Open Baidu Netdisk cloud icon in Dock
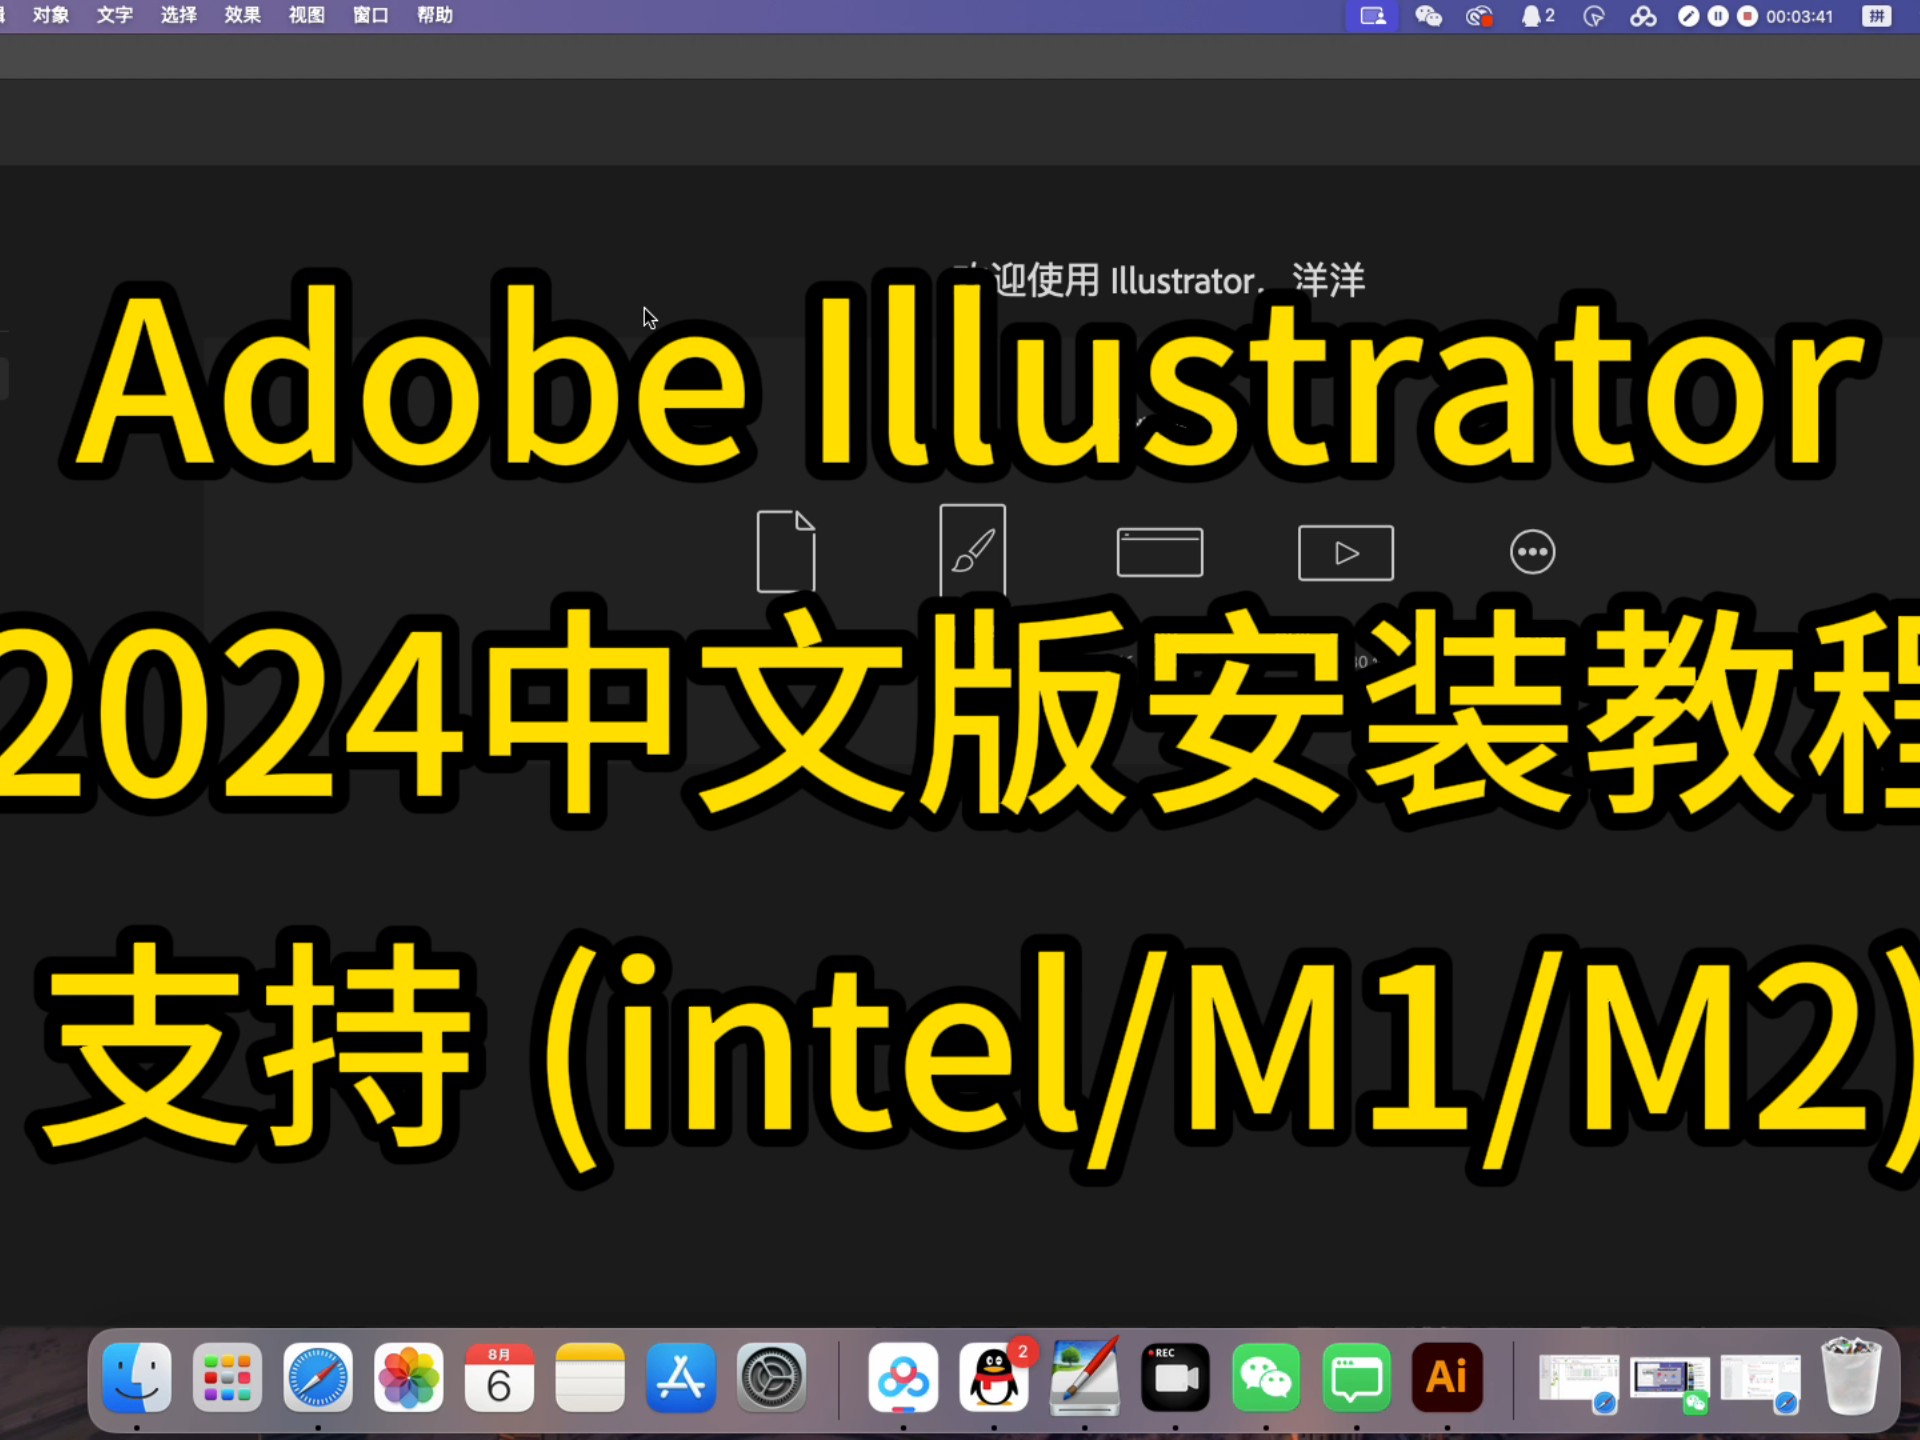Viewport: 1920px width, 1440px height. point(903,1377)
